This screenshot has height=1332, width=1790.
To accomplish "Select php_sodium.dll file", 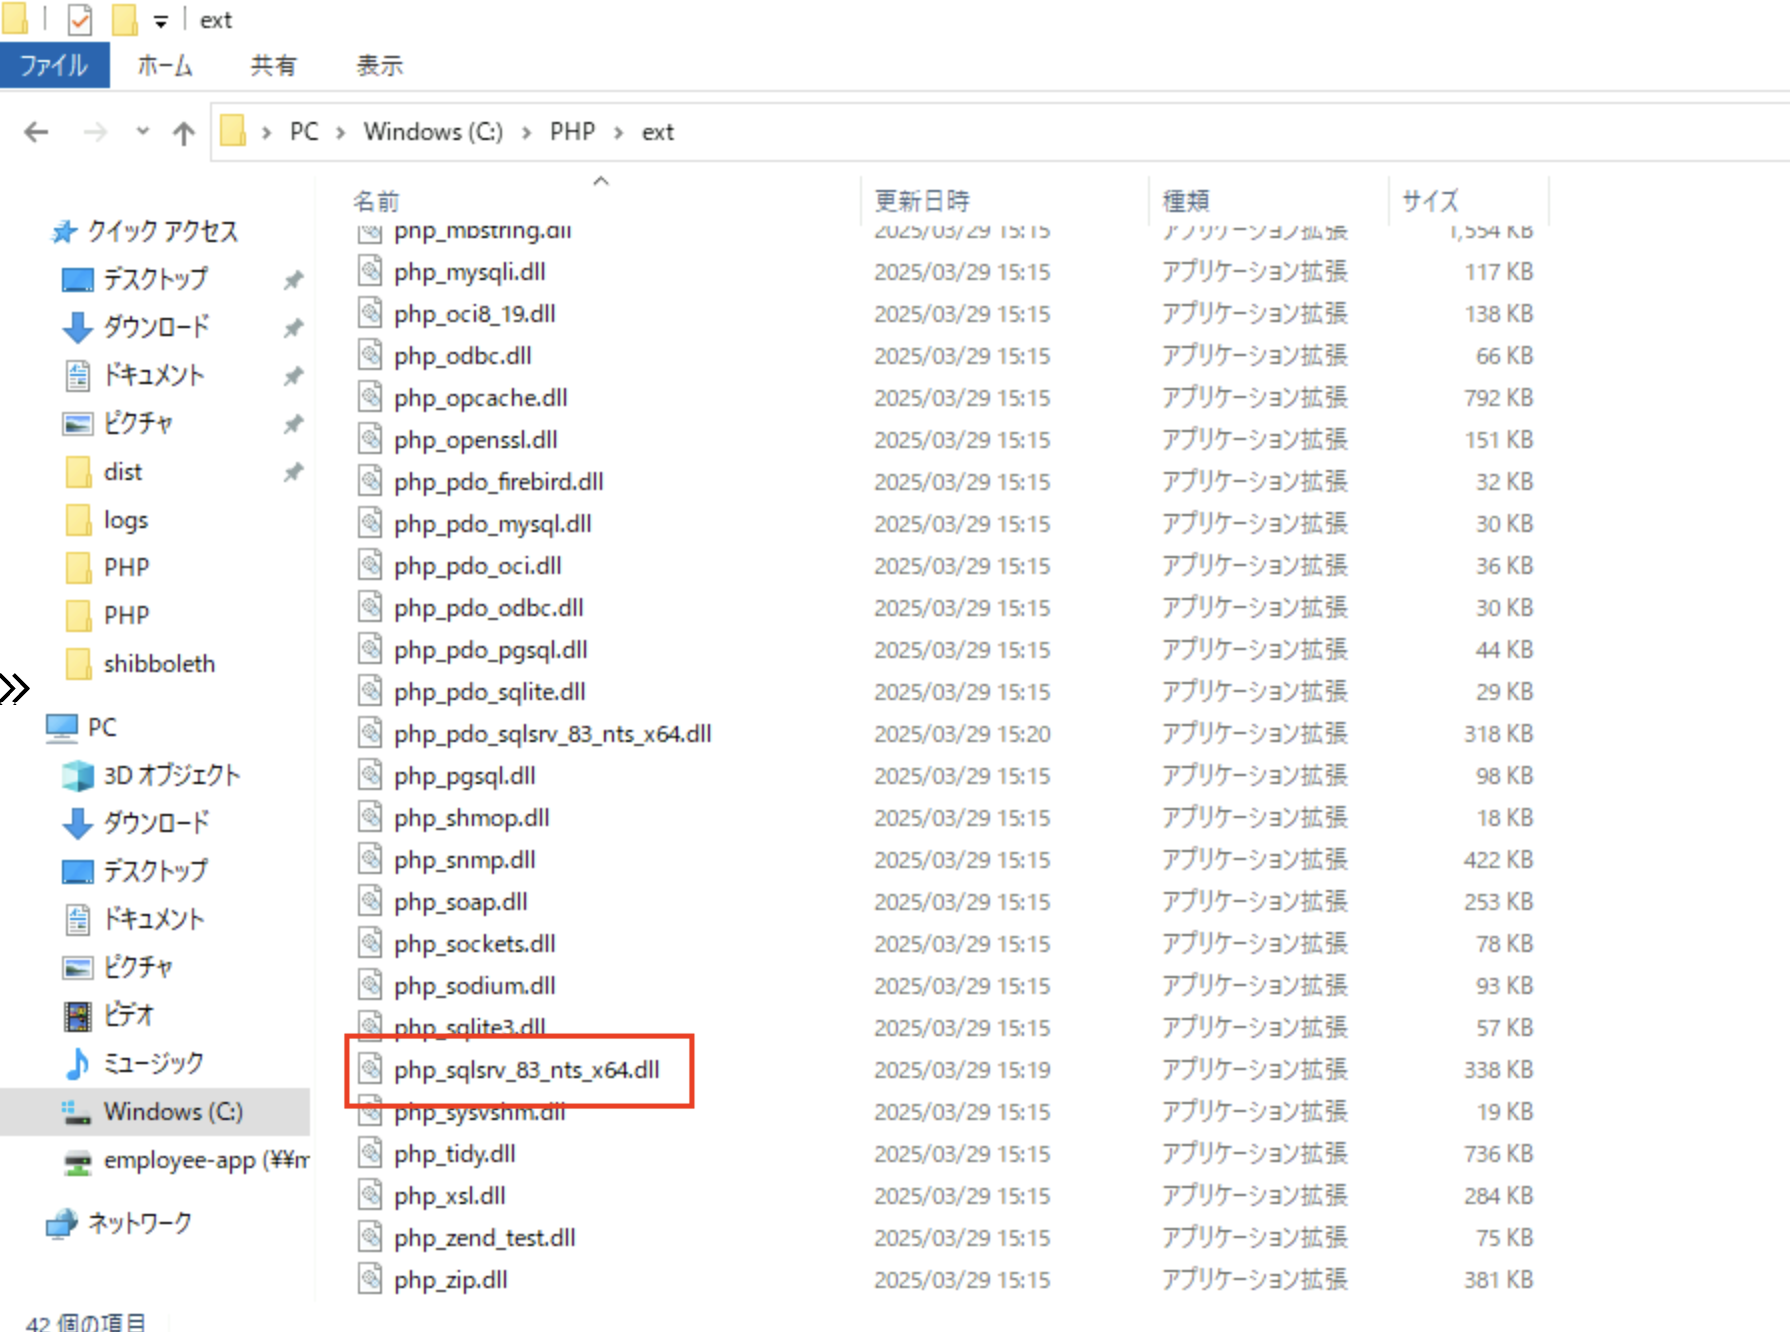I will point(475,986).
